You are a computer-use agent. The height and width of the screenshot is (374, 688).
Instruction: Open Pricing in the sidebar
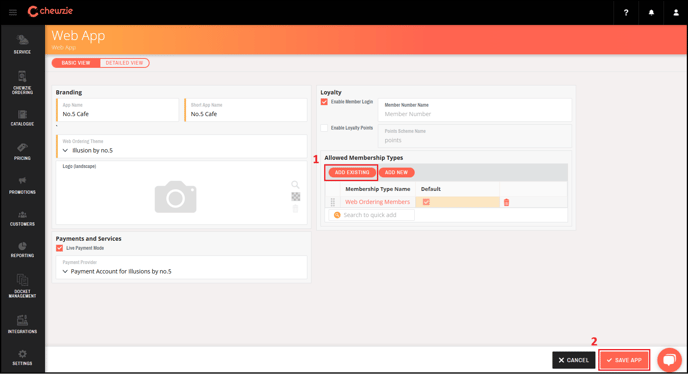pyautogui.click(x=22, y=151)
